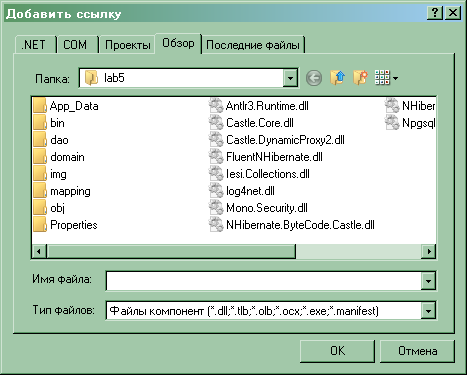Click the FluentNHibernate.dll file icon
This screenshot has height=375, width=467.
click(x=216, y=157)
